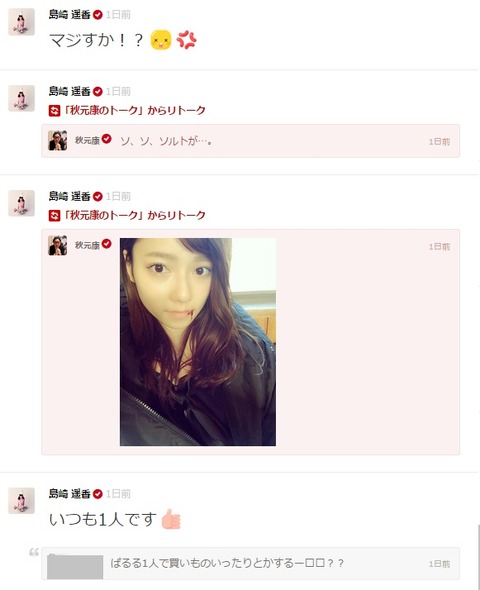This screenshot has width=480, height=590.
Task: Click the retalk icon in the second post
Action: click(x=54, y=111)
